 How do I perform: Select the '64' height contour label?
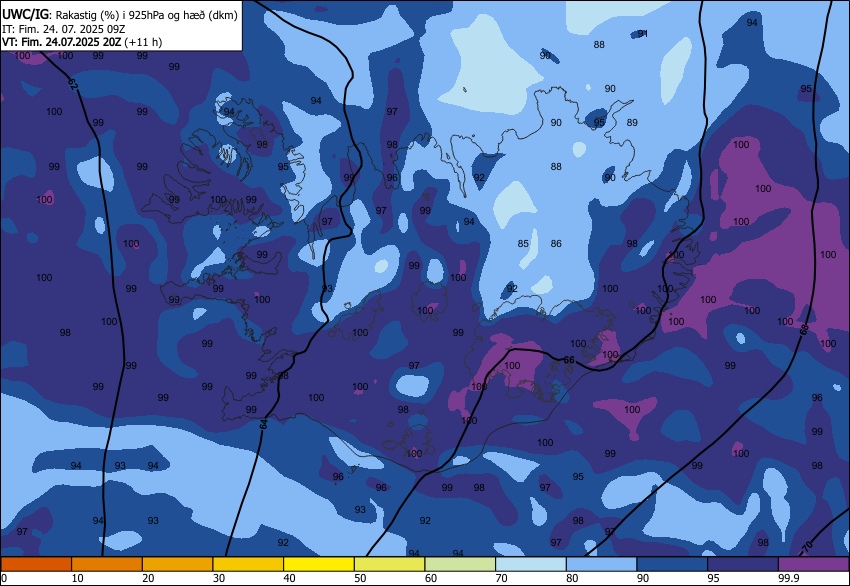pyautogui.click(x=263, y=424)
